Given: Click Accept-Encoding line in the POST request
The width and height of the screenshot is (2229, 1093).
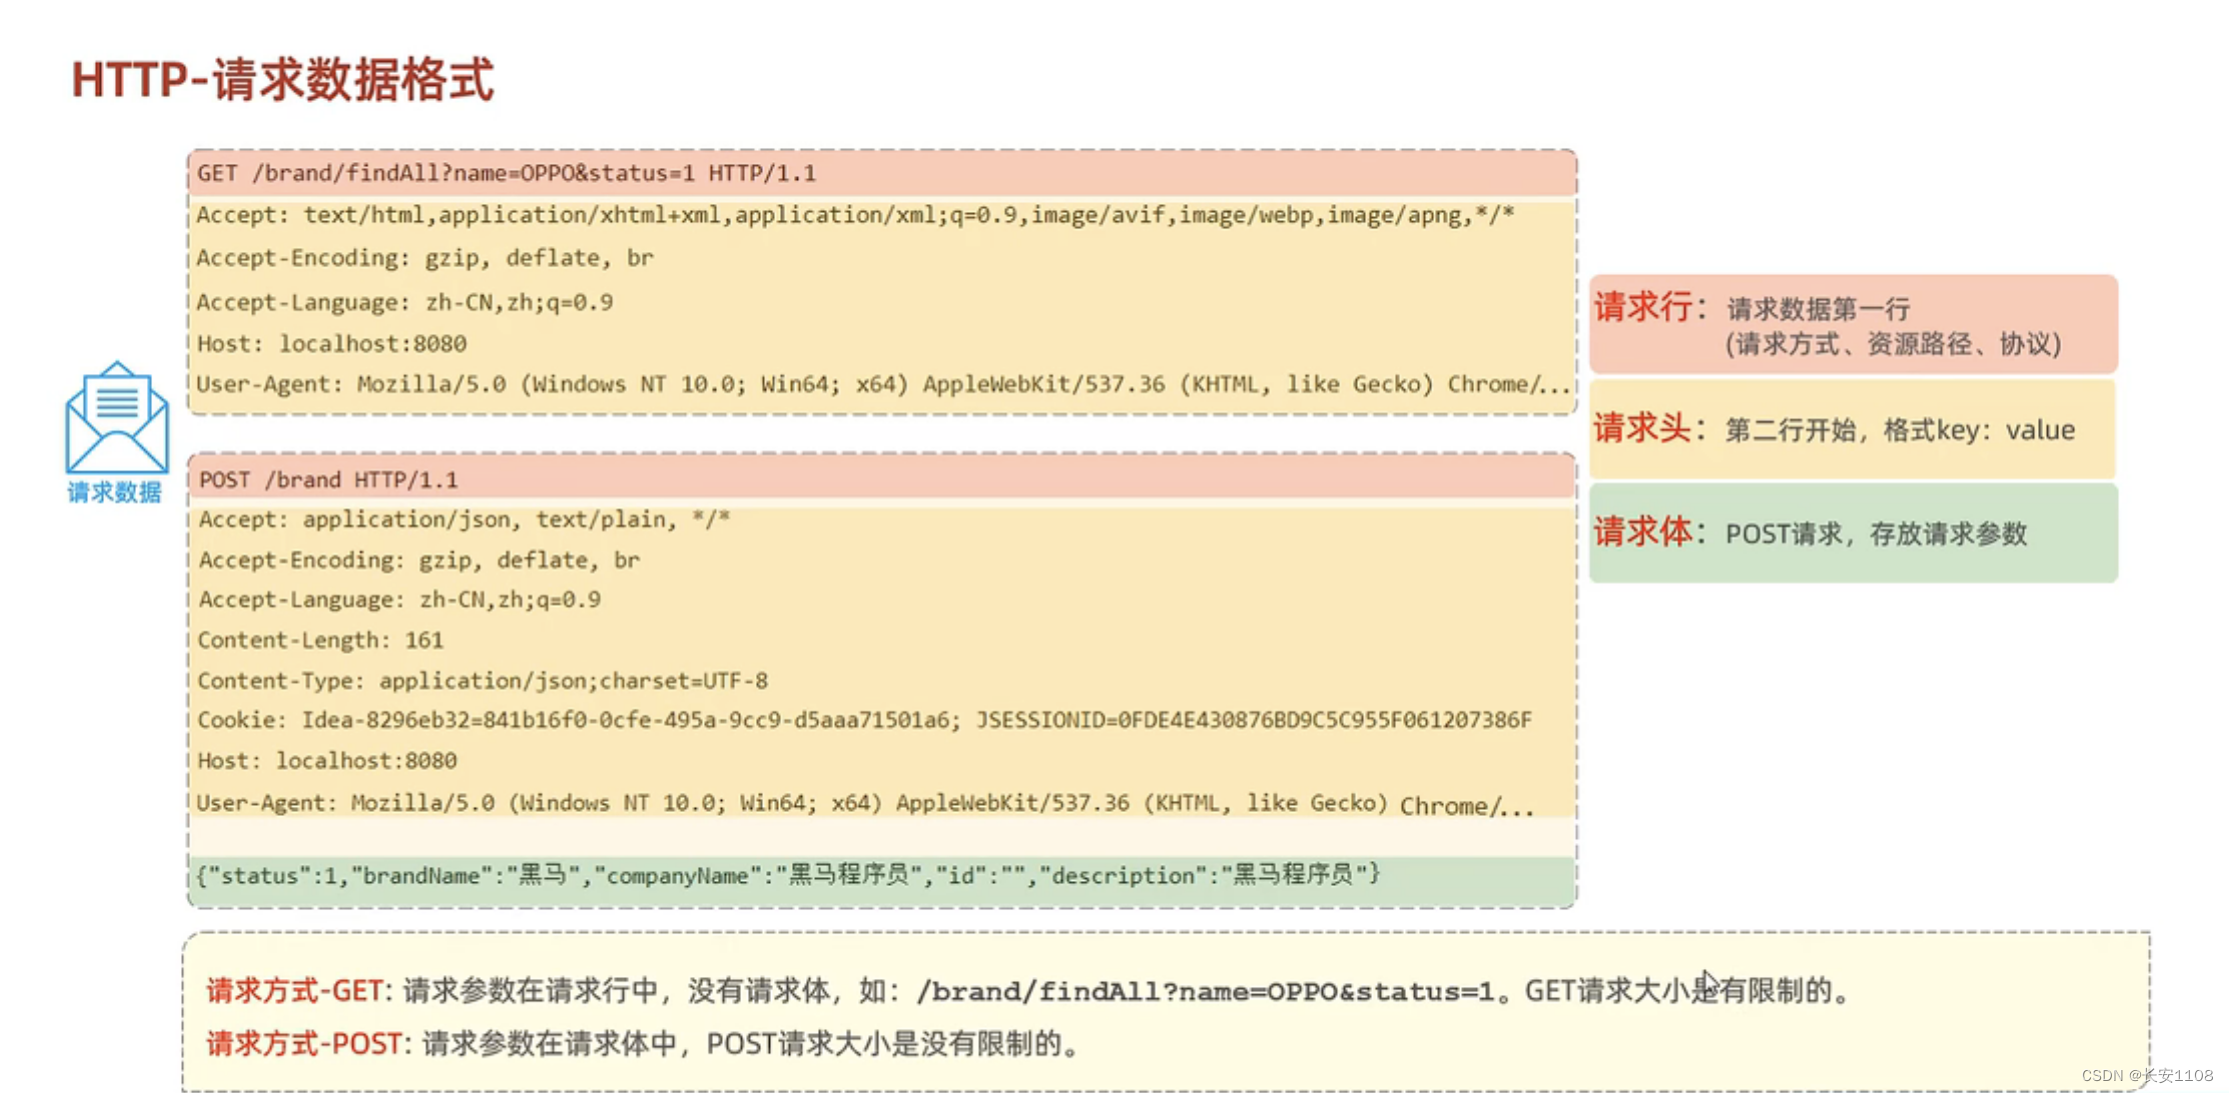Looking at the screenshot, I should coord(419,560).
